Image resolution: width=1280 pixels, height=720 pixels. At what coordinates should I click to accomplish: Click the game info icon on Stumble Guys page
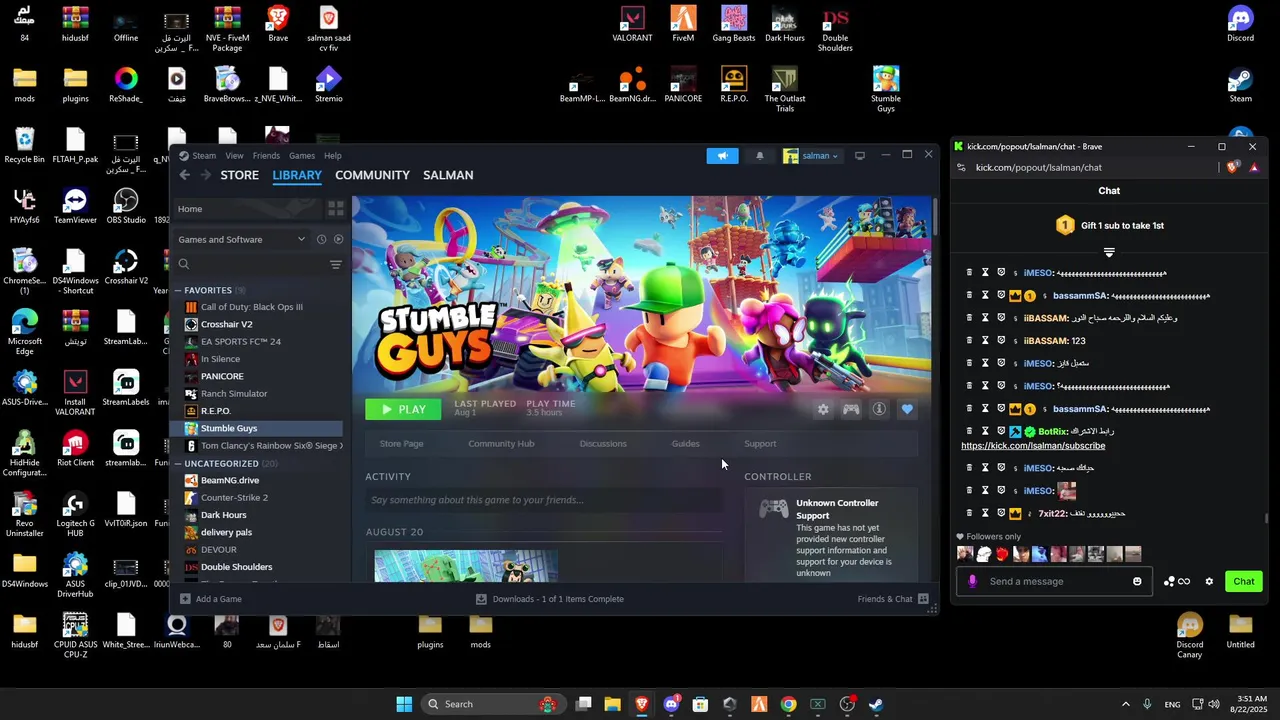[879, 409]
